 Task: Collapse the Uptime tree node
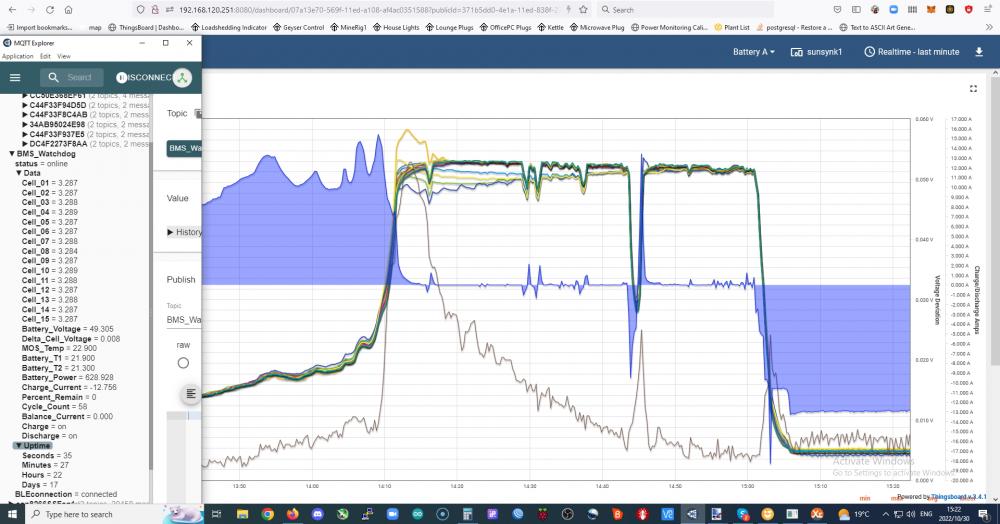pos(19,446)
